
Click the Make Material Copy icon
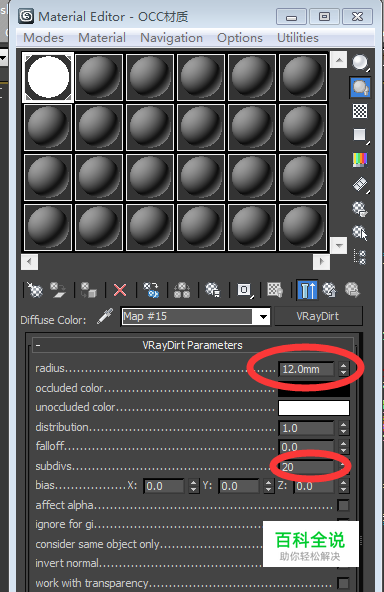click(151, 290)
